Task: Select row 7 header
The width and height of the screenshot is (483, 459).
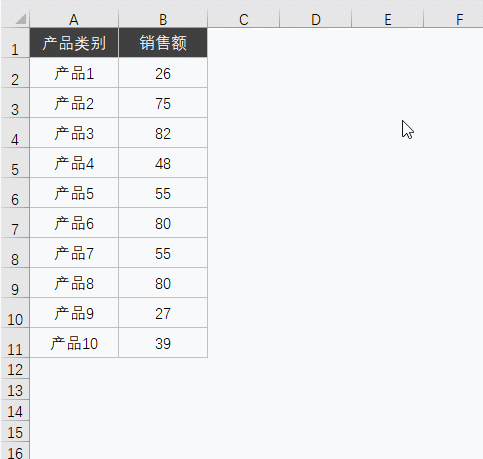Action: click(15, 223)
